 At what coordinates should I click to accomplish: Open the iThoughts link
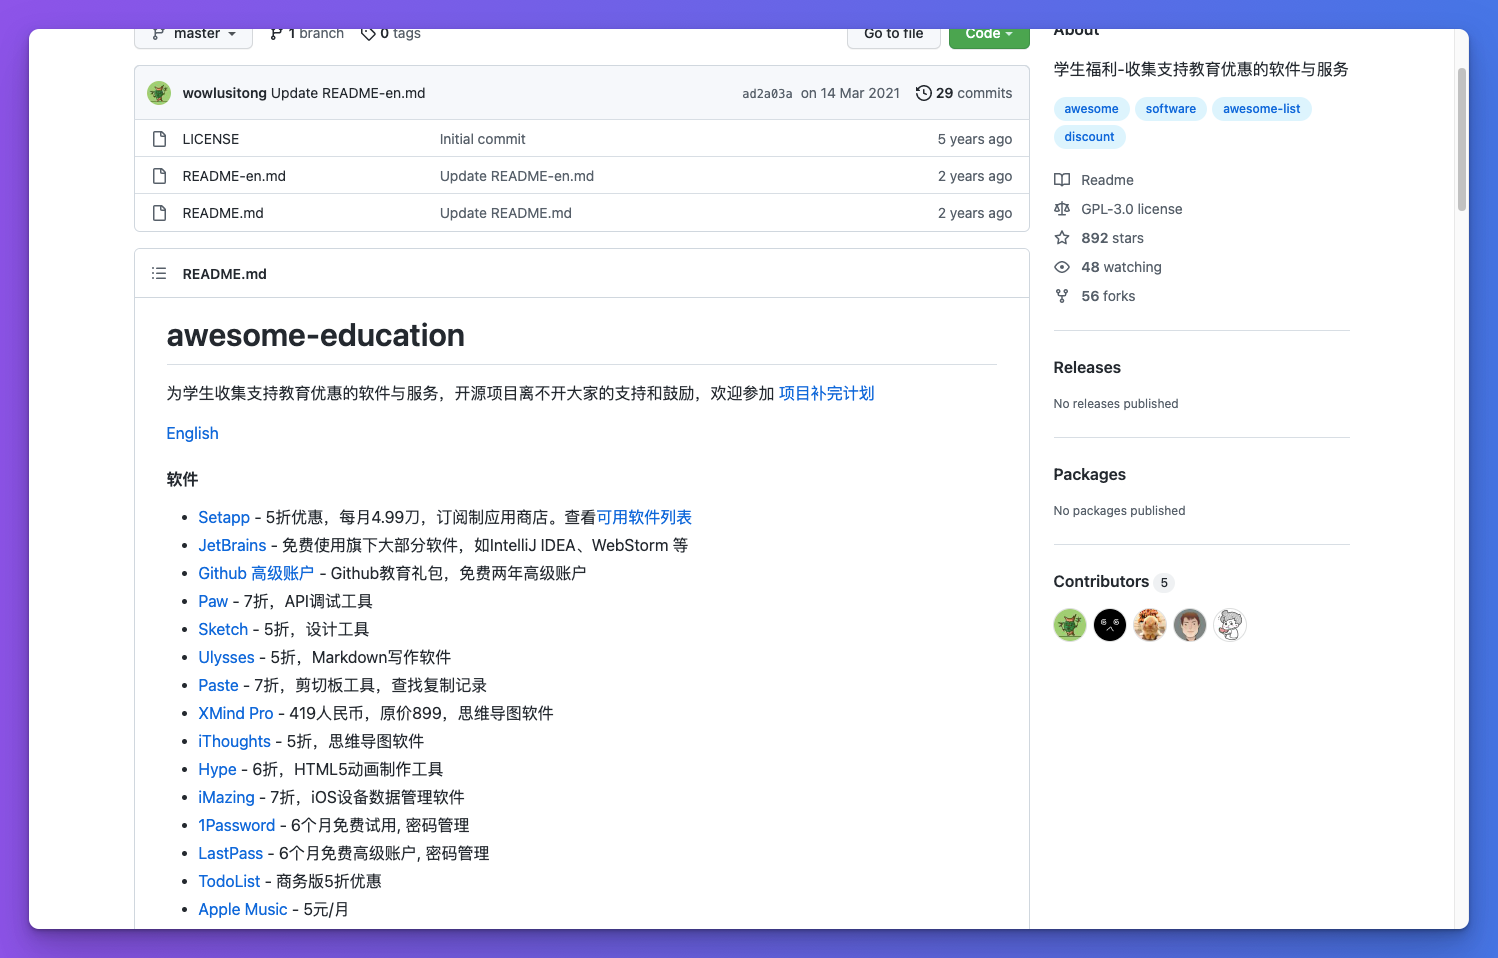[x=234, y=742]
